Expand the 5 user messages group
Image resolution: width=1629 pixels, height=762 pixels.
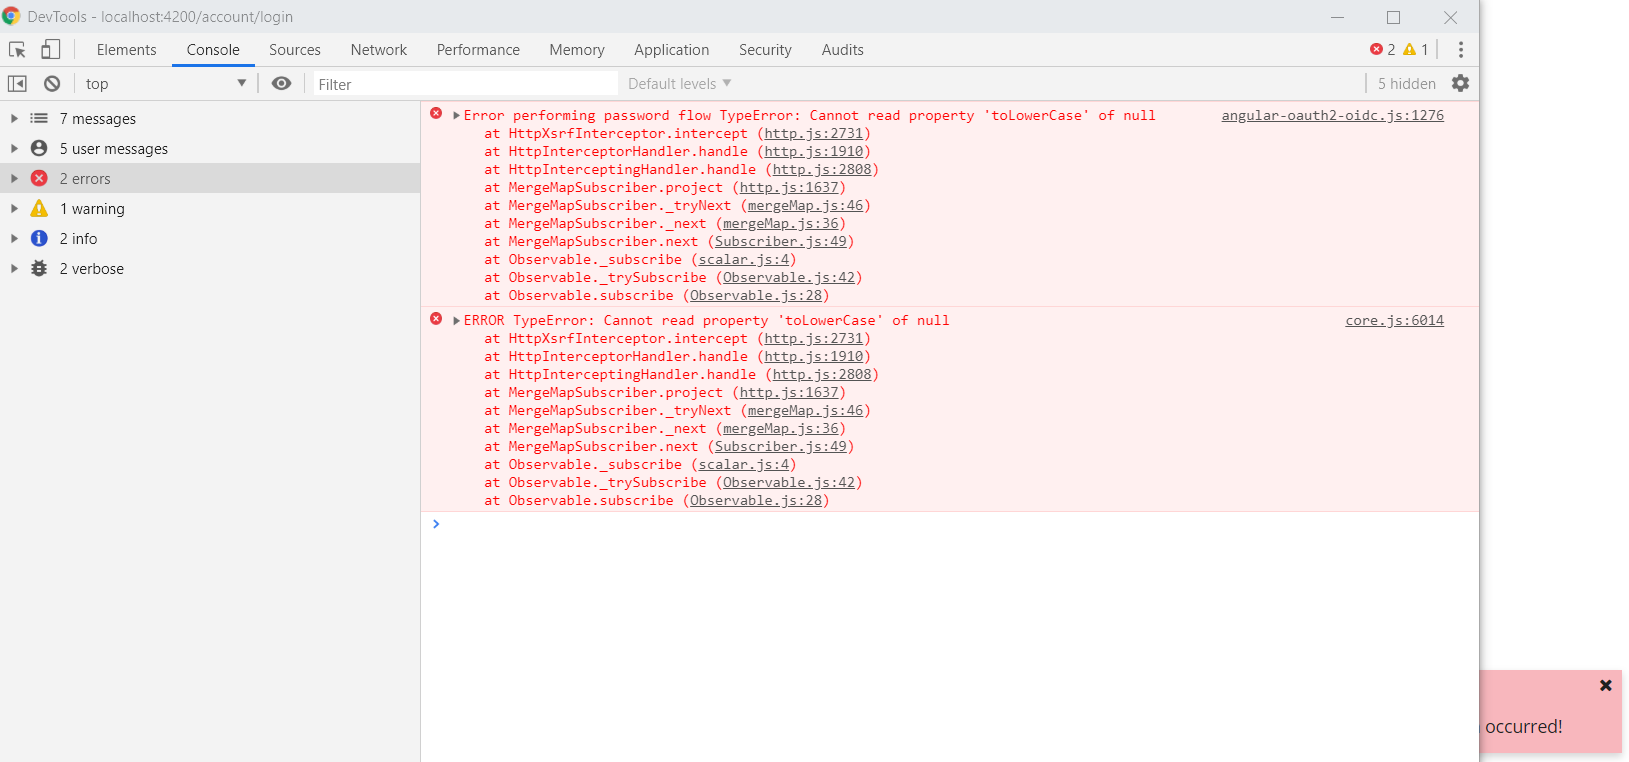(14, 148)
